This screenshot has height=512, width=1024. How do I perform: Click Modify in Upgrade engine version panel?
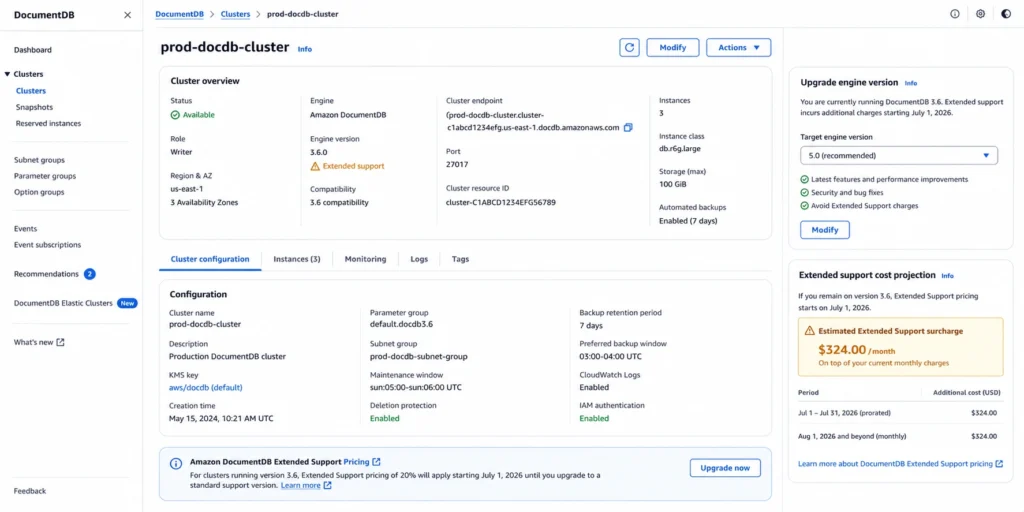(x=825, y=230)
